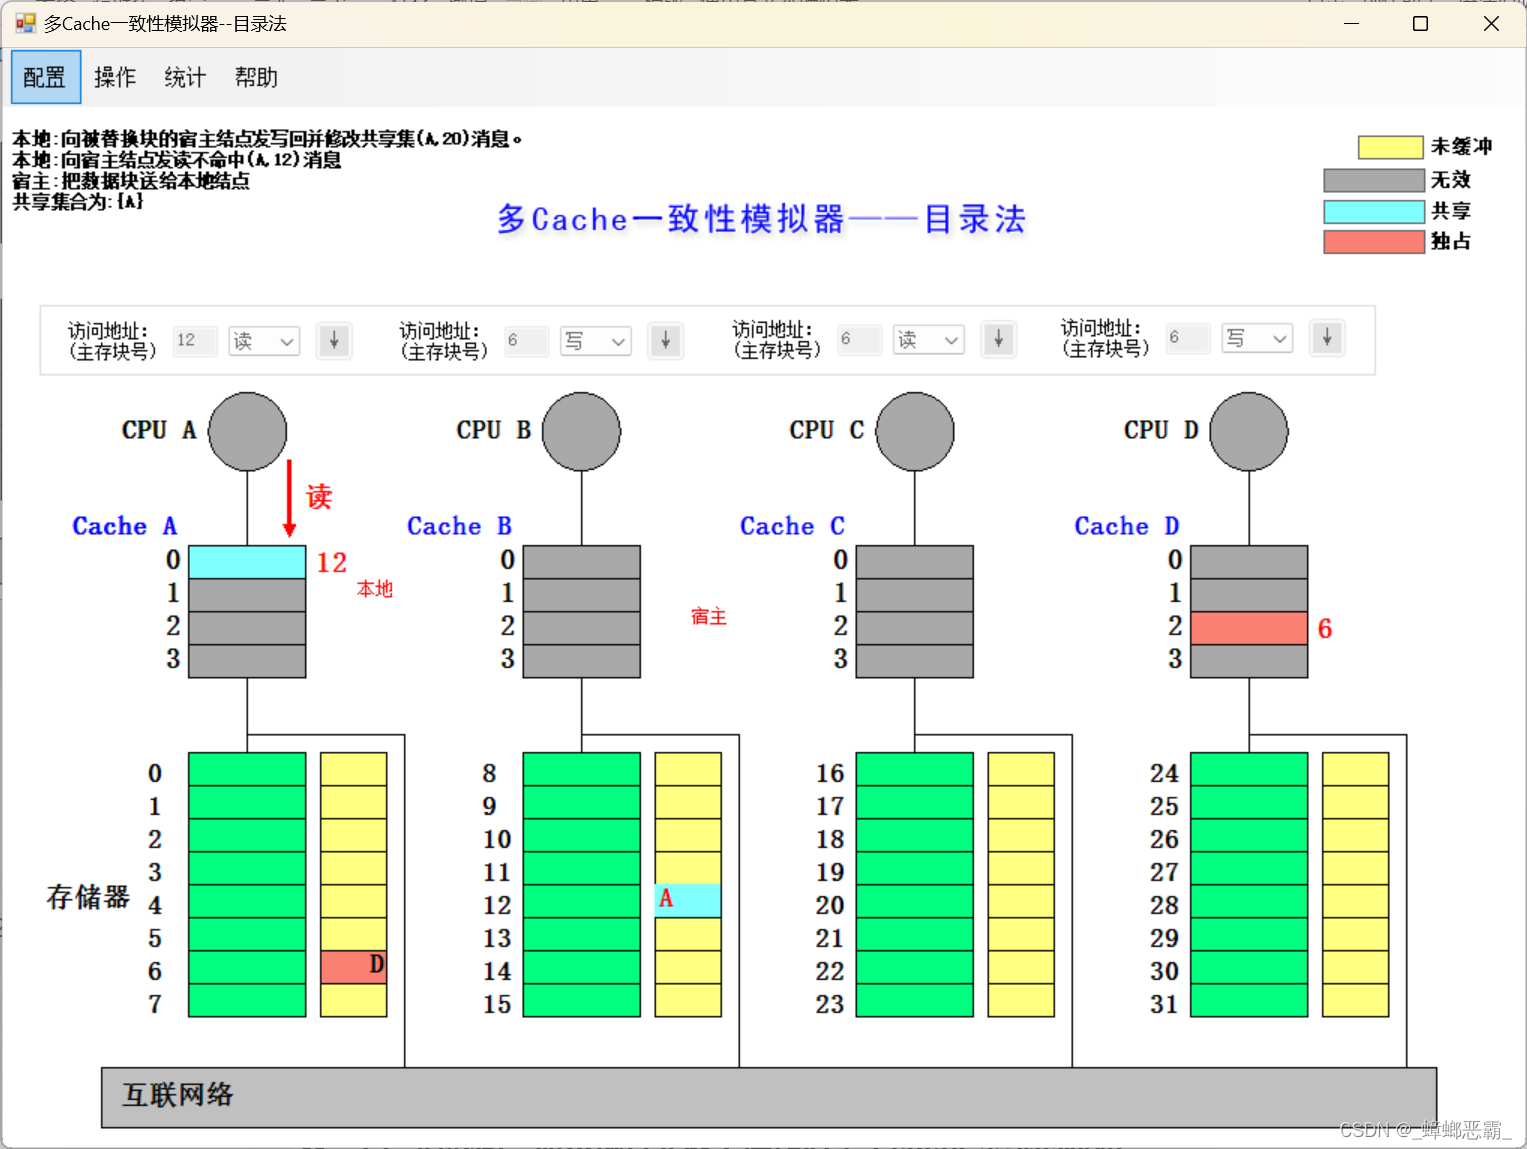1527x1149 pixels.
Task: Minimize the simulator window
Action: pos(1352,23)
